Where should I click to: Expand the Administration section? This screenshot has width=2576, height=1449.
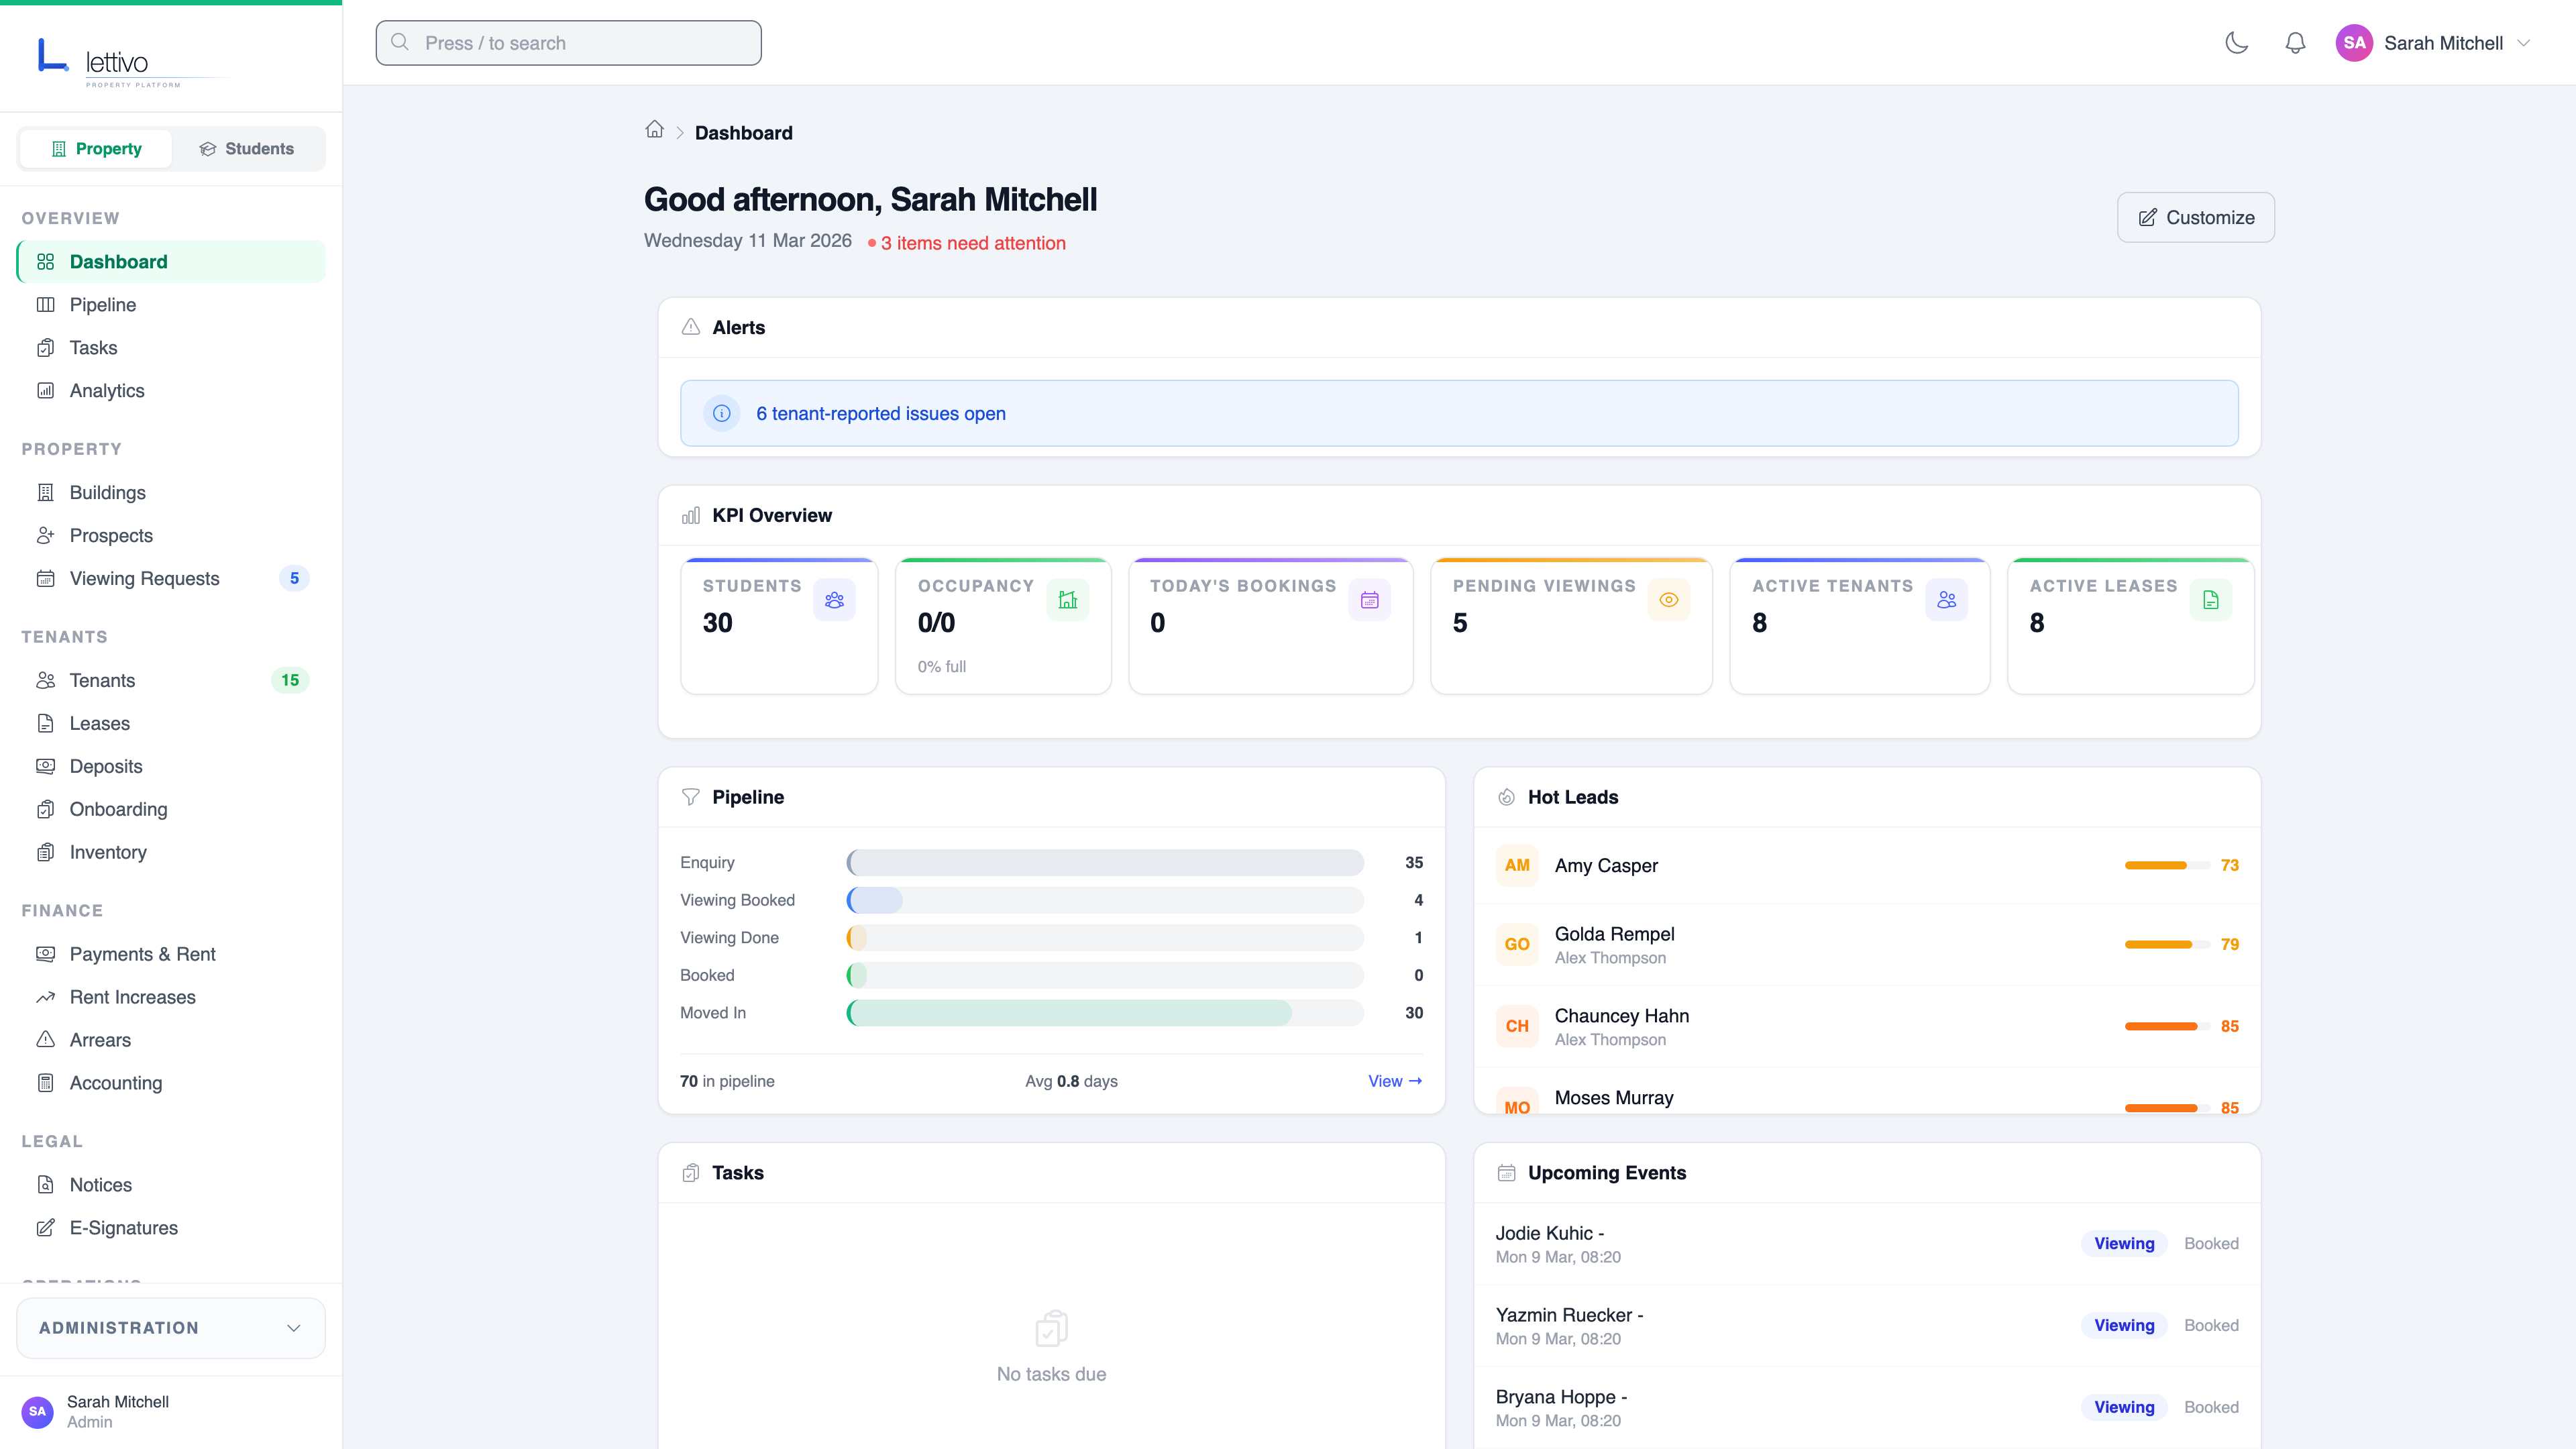pyautogui.click(x=170, y=1327)
